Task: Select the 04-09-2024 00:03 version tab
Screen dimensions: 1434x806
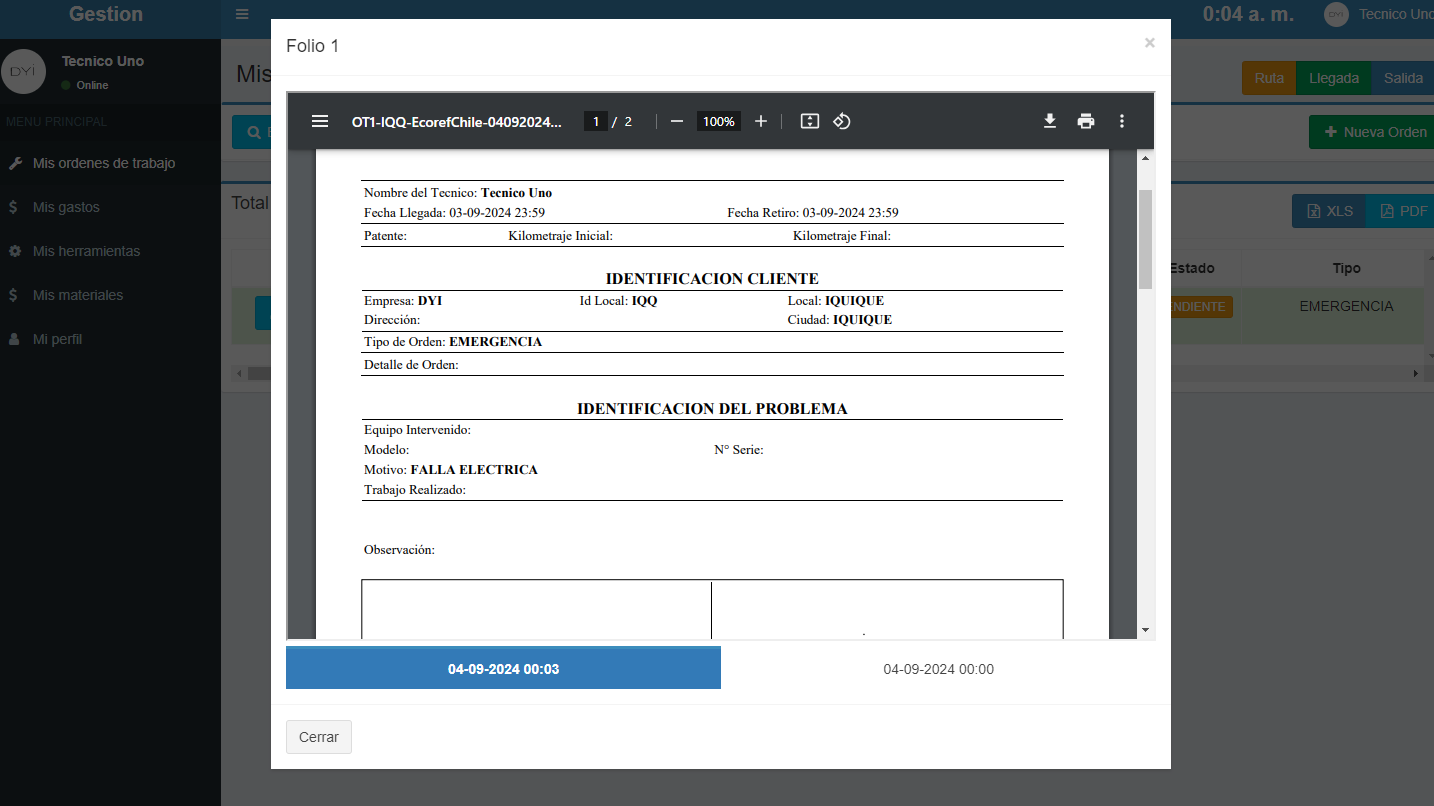Action: tap(503, 669)
